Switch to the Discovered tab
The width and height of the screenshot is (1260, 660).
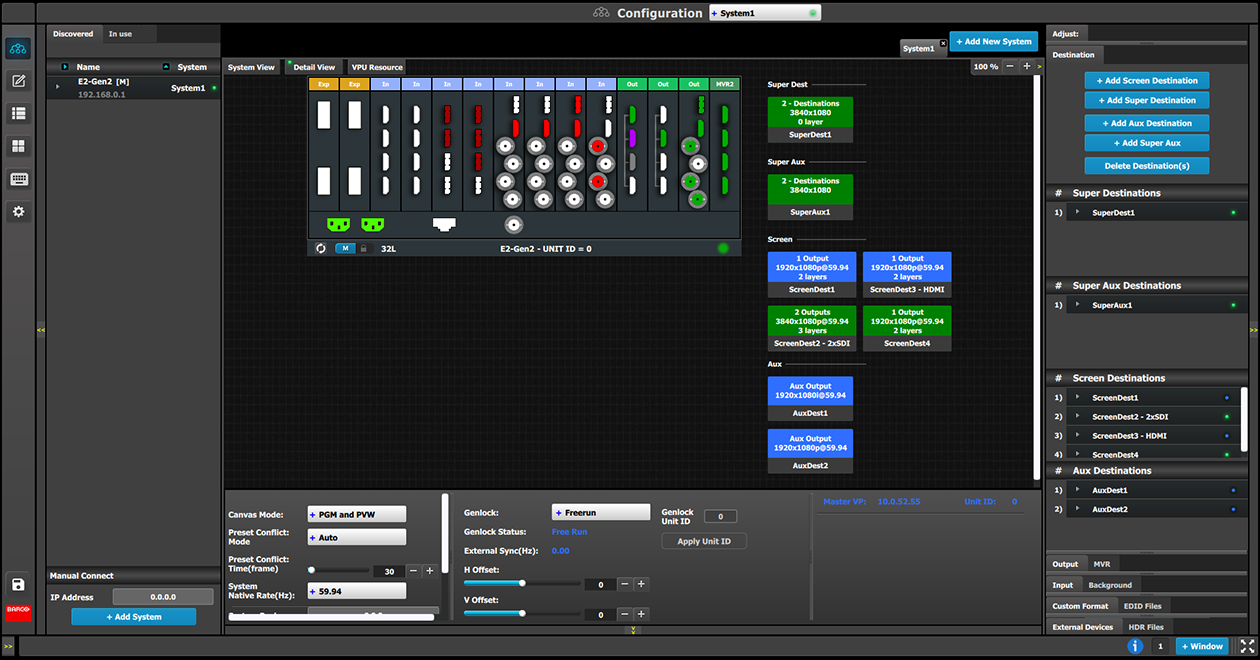click(73, 34)
